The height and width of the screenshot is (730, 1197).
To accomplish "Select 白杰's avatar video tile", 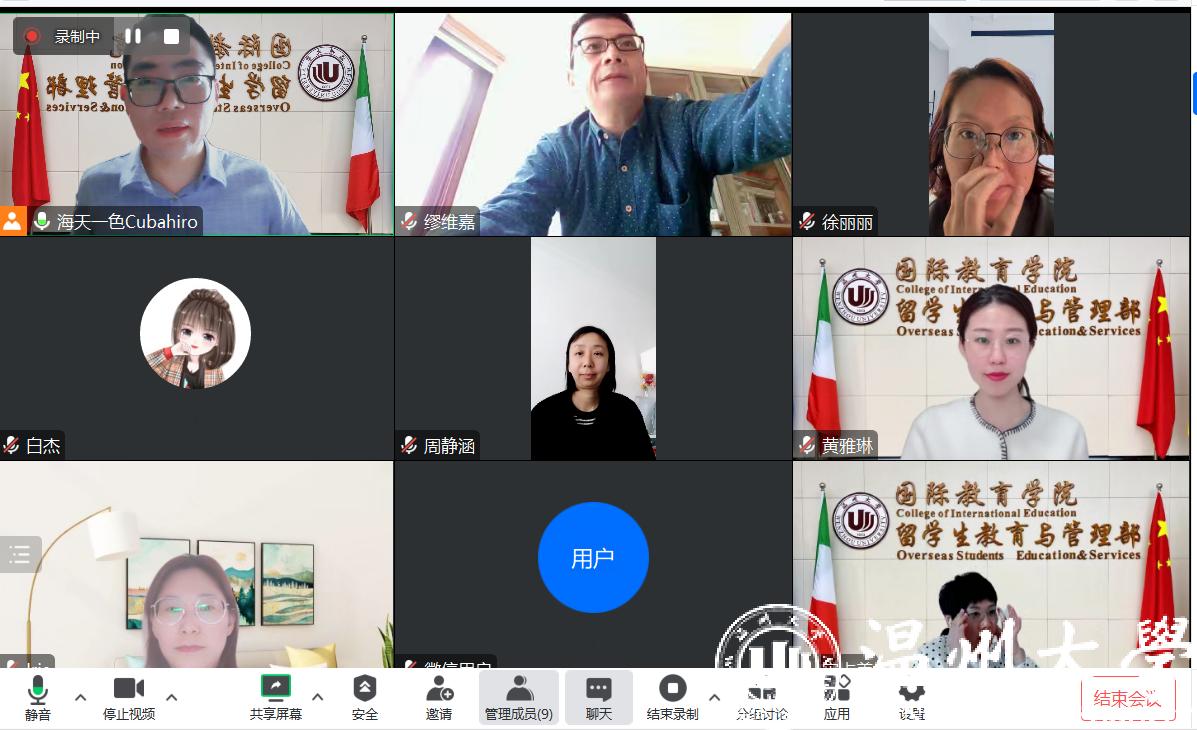I will pyautogui.click(x=195, y=334).
